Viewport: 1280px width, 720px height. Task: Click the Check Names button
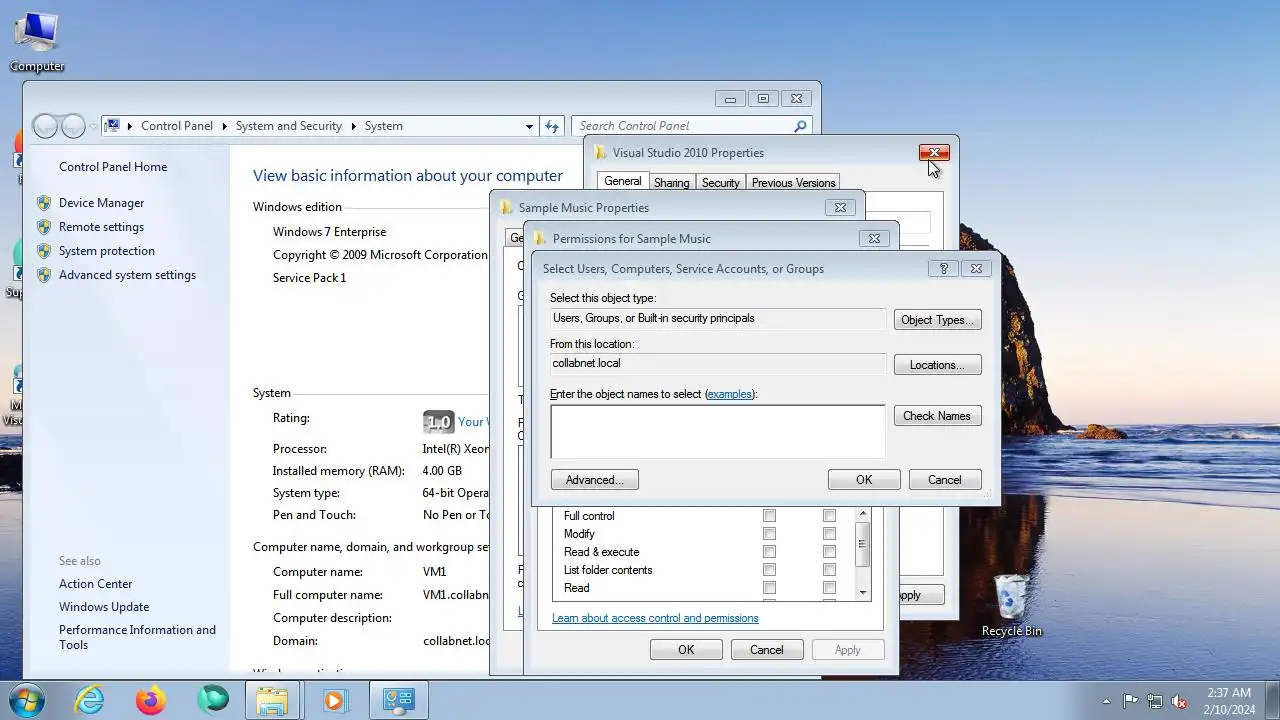937,416
